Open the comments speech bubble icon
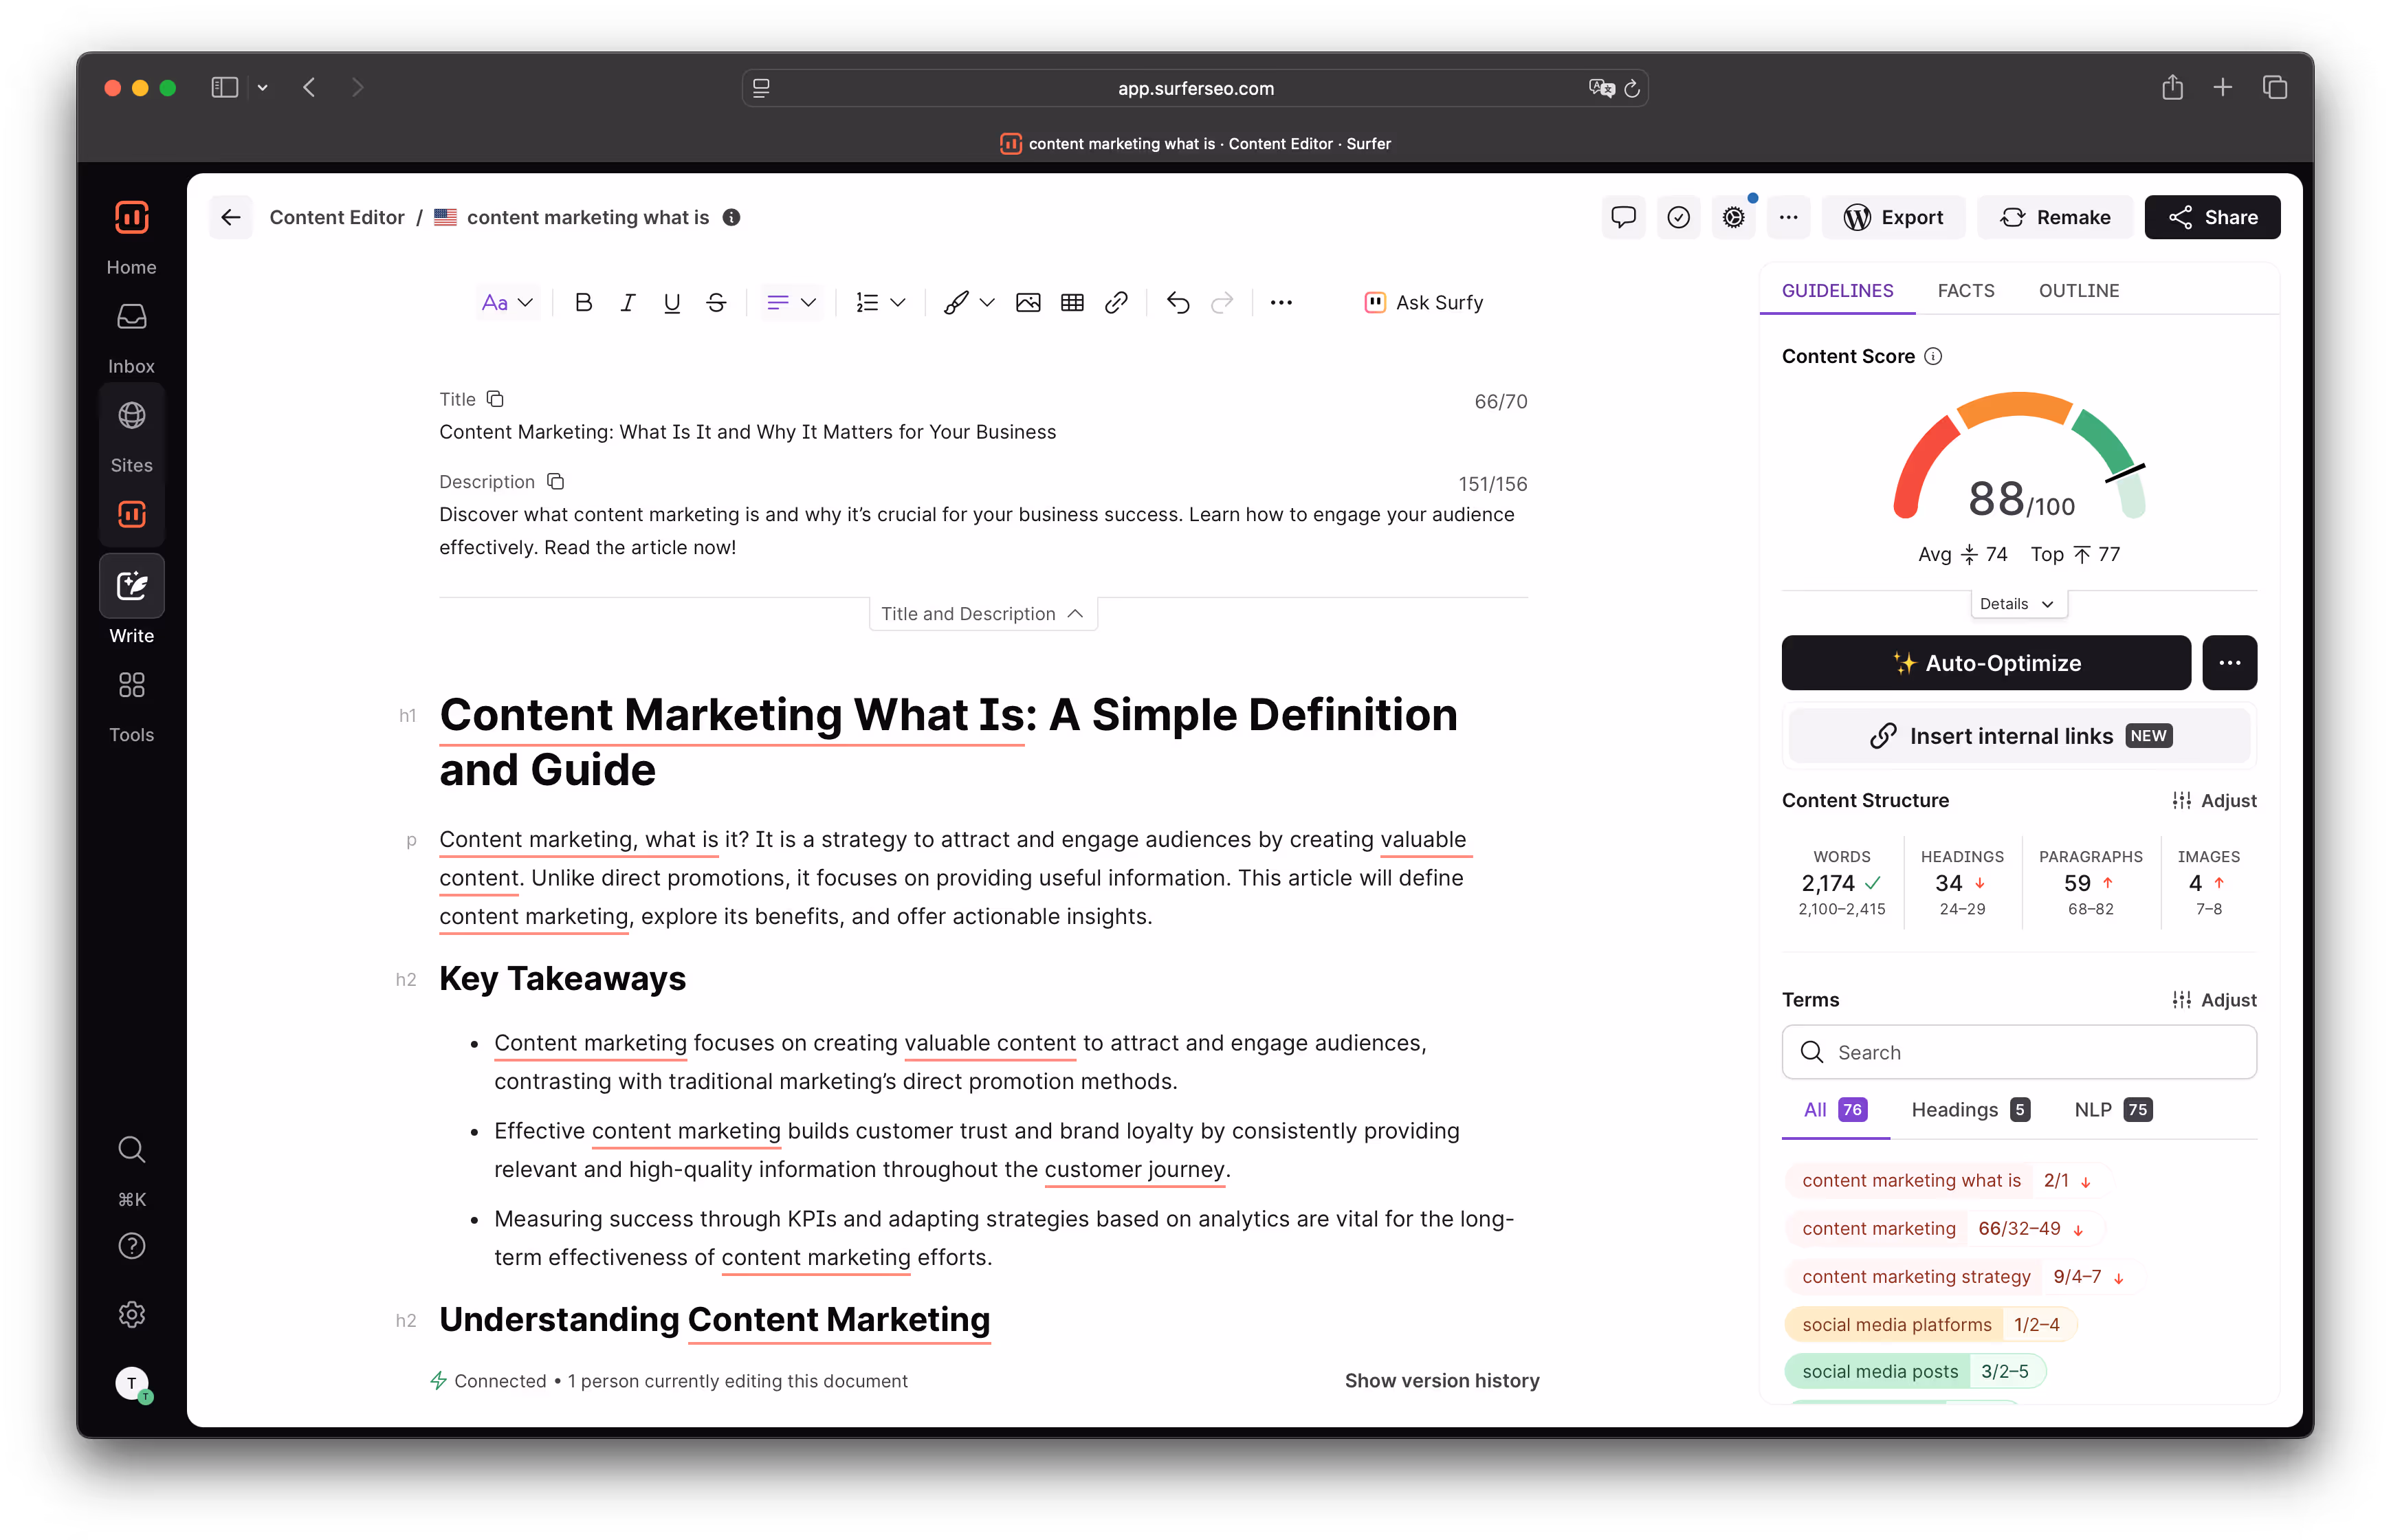 coord(1623,217)
